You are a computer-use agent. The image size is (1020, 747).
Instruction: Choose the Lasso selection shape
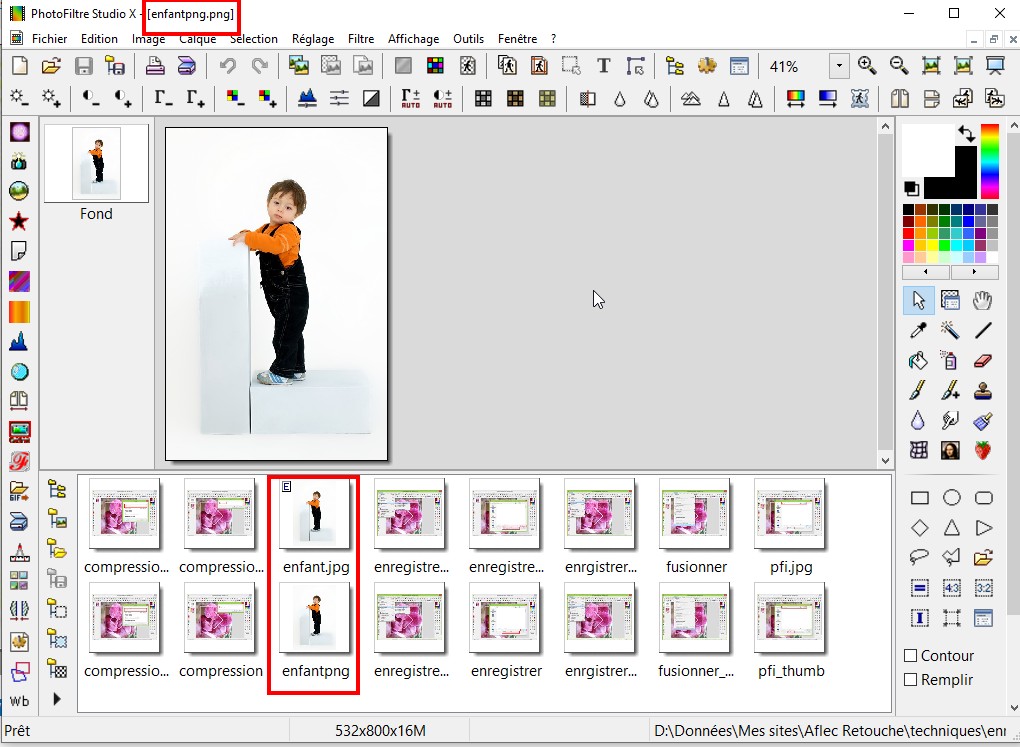click(919, 557)
